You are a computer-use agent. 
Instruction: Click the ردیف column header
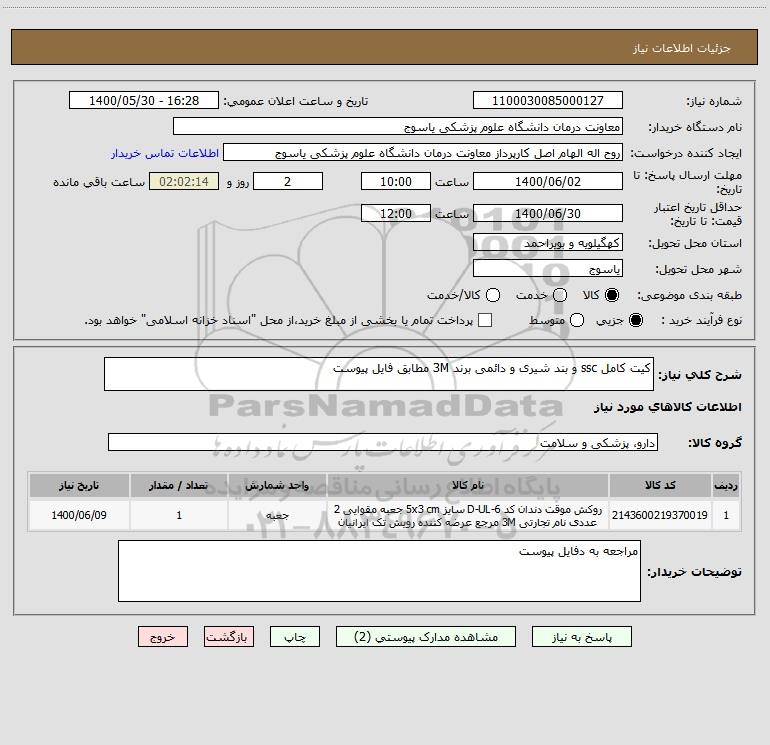pyautogui.click(x=726, y=485)
